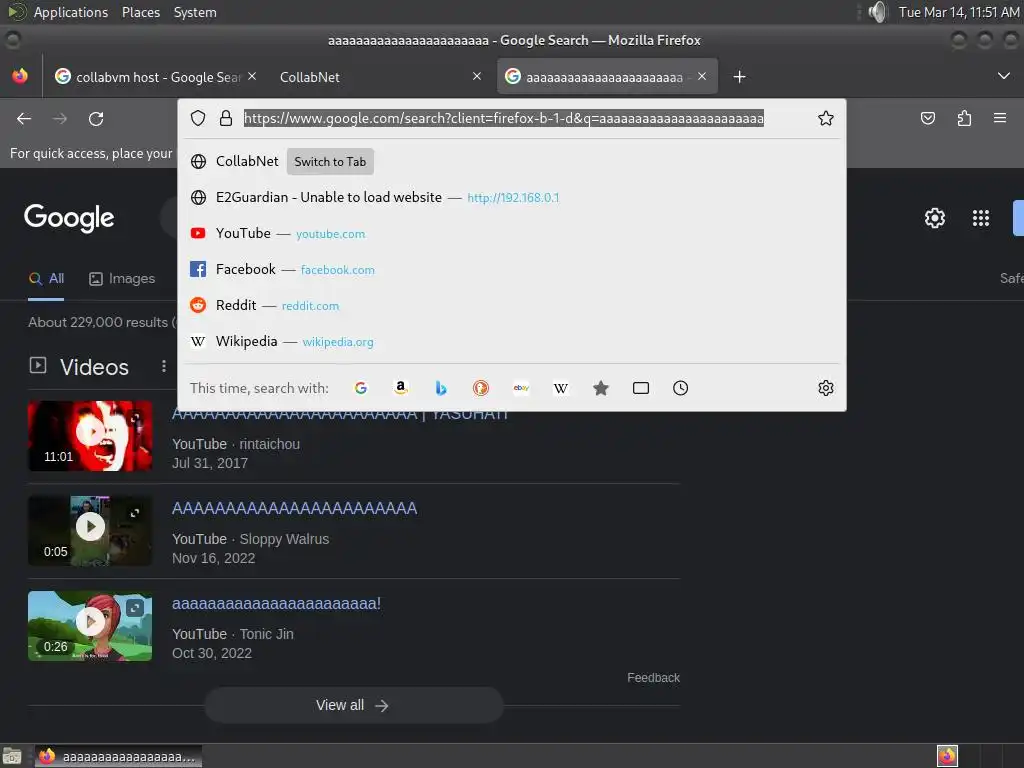This screenshot has width=1024, height=768.
Task: Reload the current page
Action: coord(96,118)
